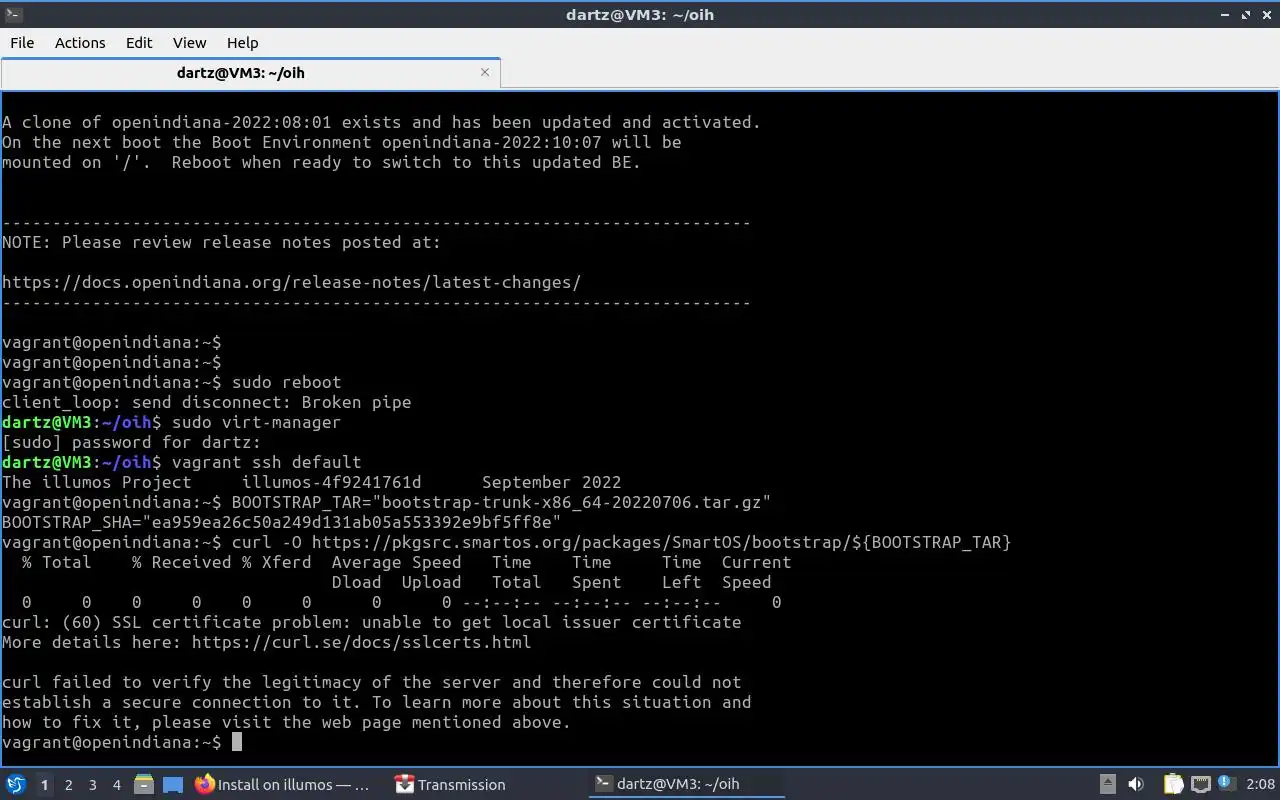Viewport: 1280px width, 800px height.
Task: Click the "vagrant ssh default" command text
Action: (x=266, y=462)
